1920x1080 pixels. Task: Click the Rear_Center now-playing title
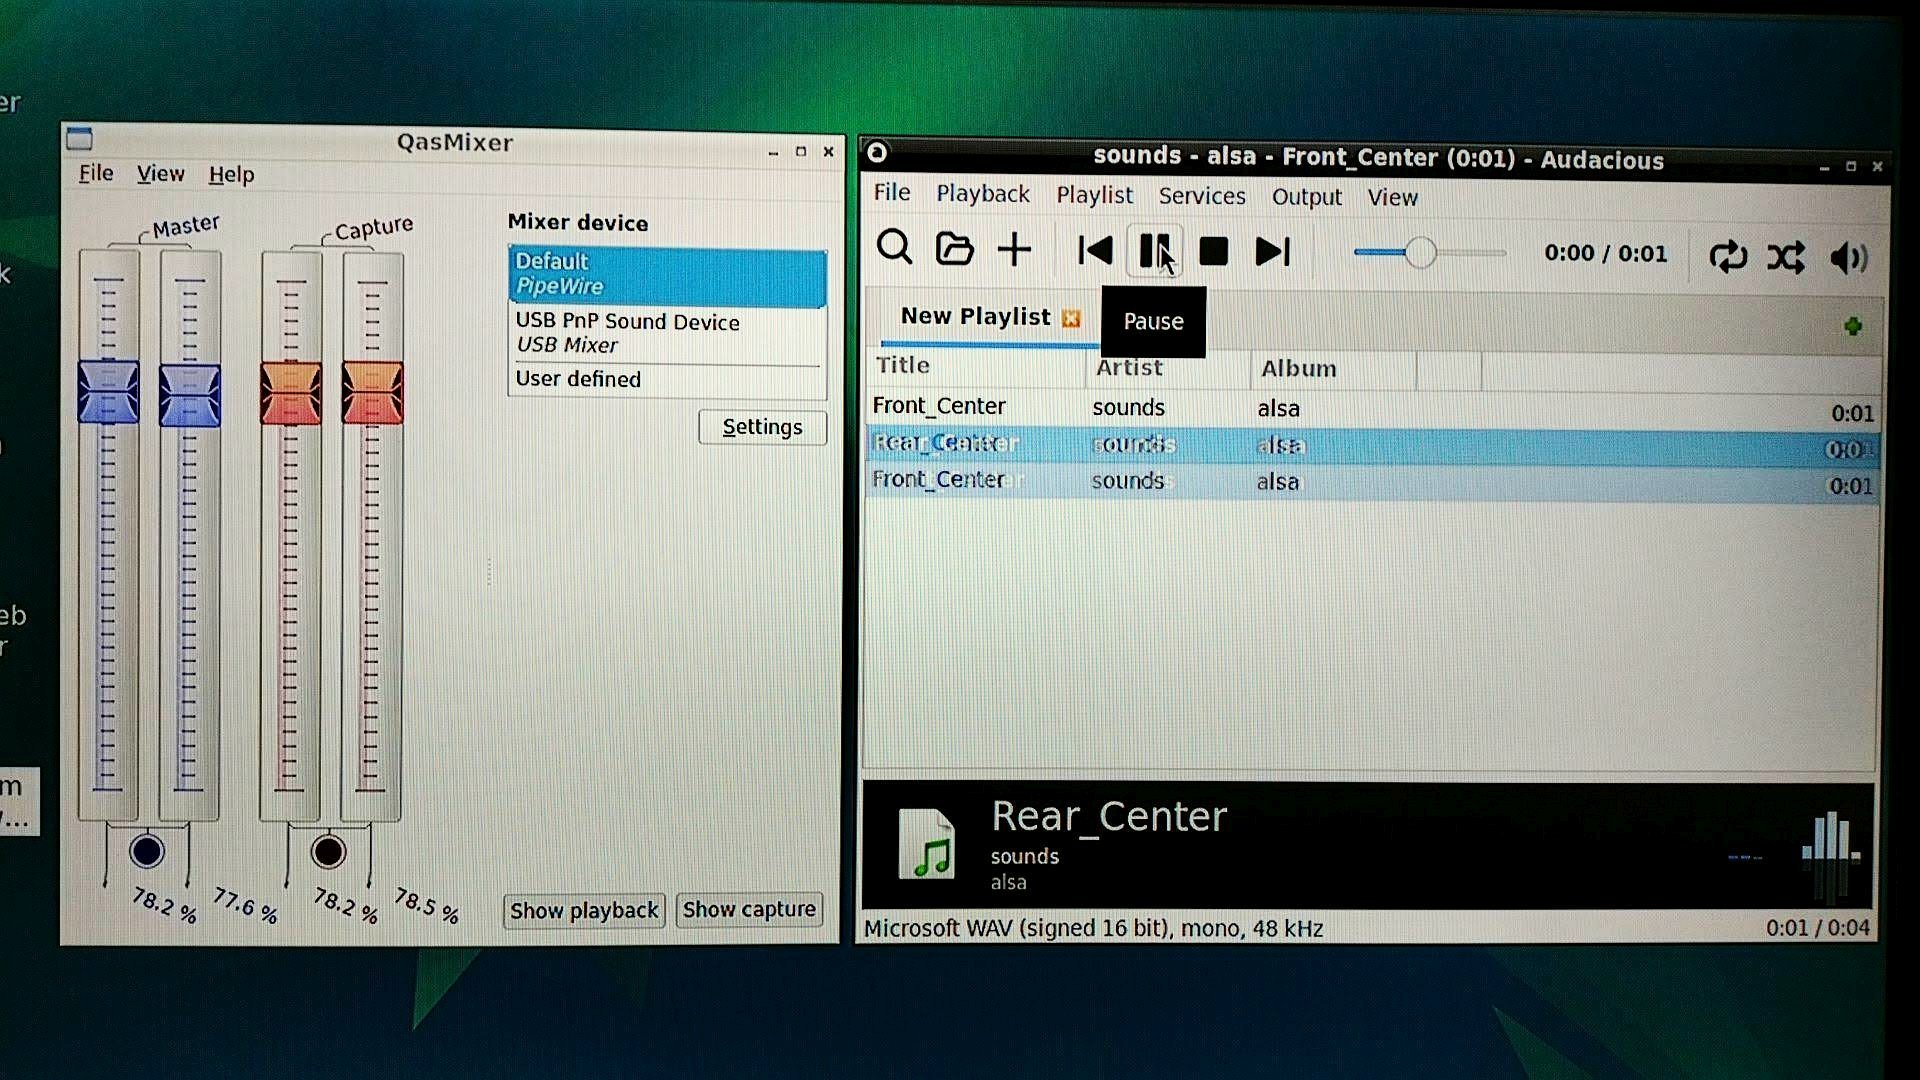pyautogui.click(x=1109, y=817)
